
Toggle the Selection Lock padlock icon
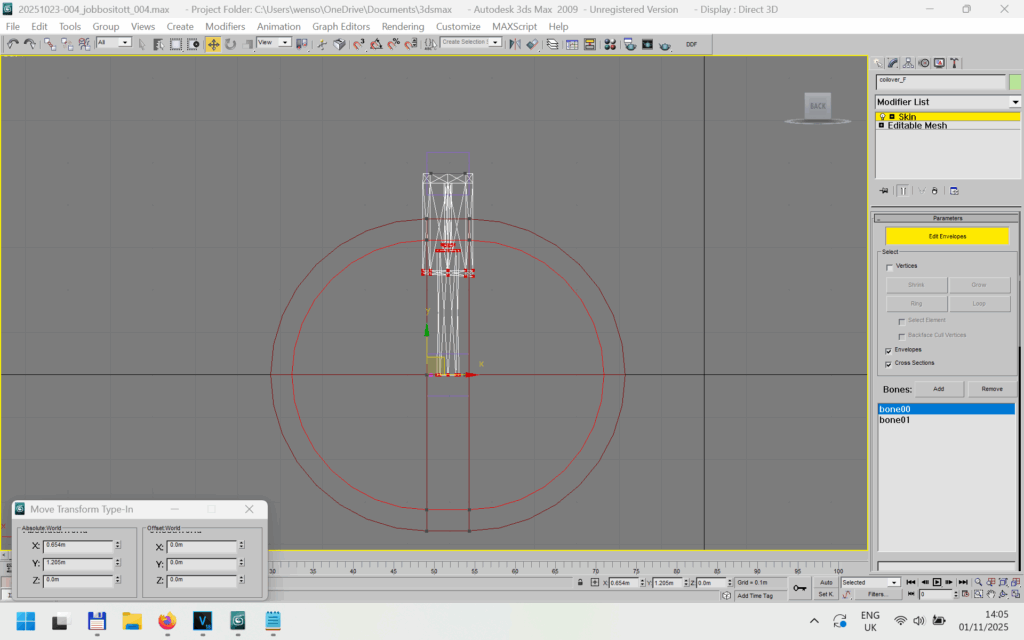(x=581, y=582)
